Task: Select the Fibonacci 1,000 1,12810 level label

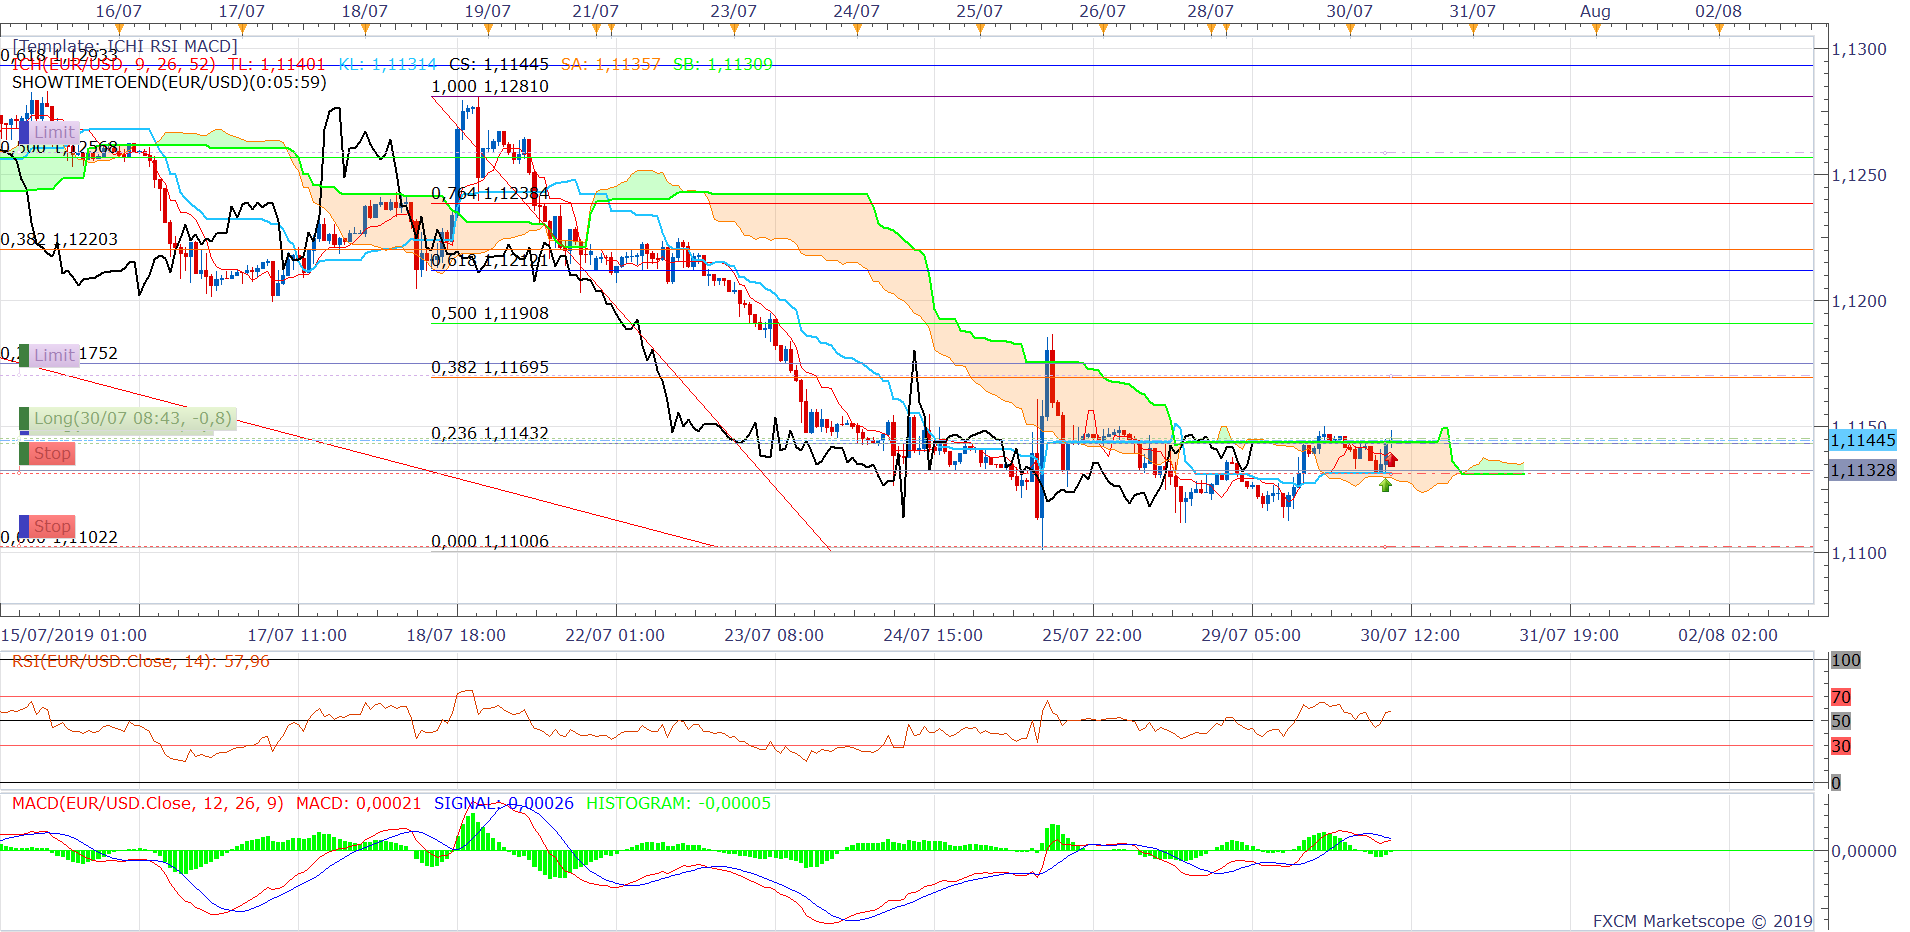Action: tap(490, 86)
